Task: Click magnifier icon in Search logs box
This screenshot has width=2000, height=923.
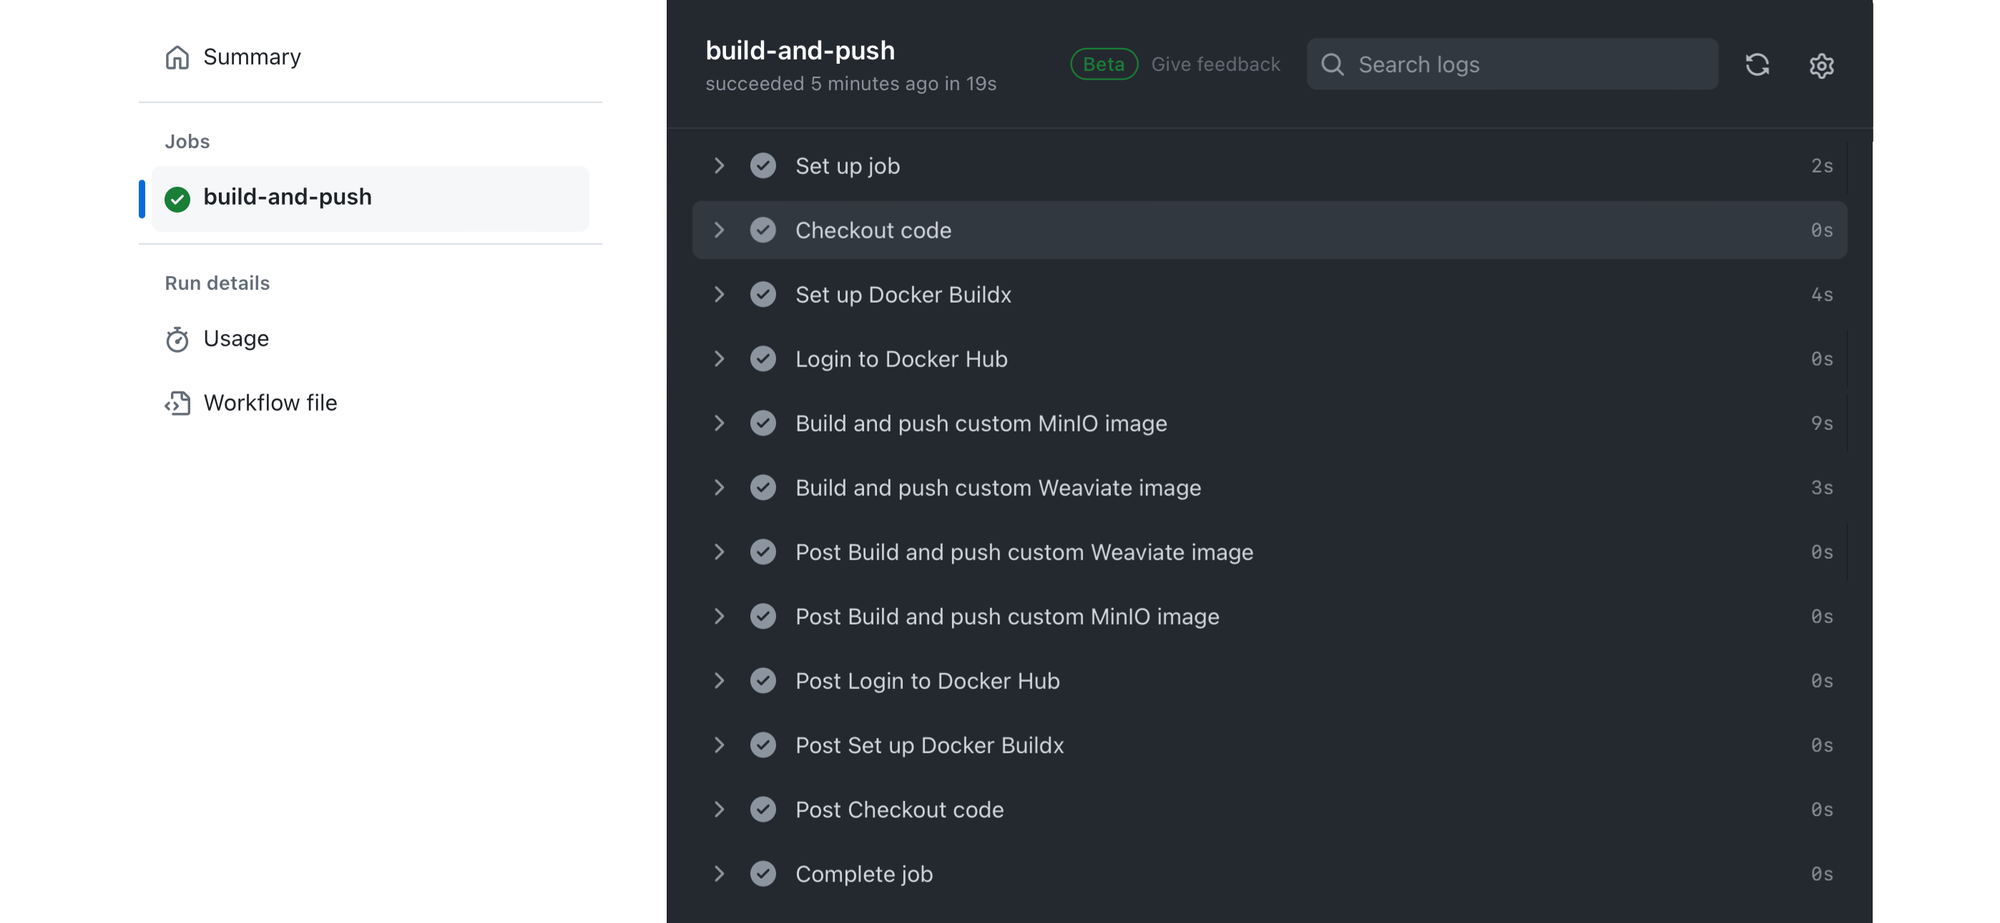Action: (1332, 65)
